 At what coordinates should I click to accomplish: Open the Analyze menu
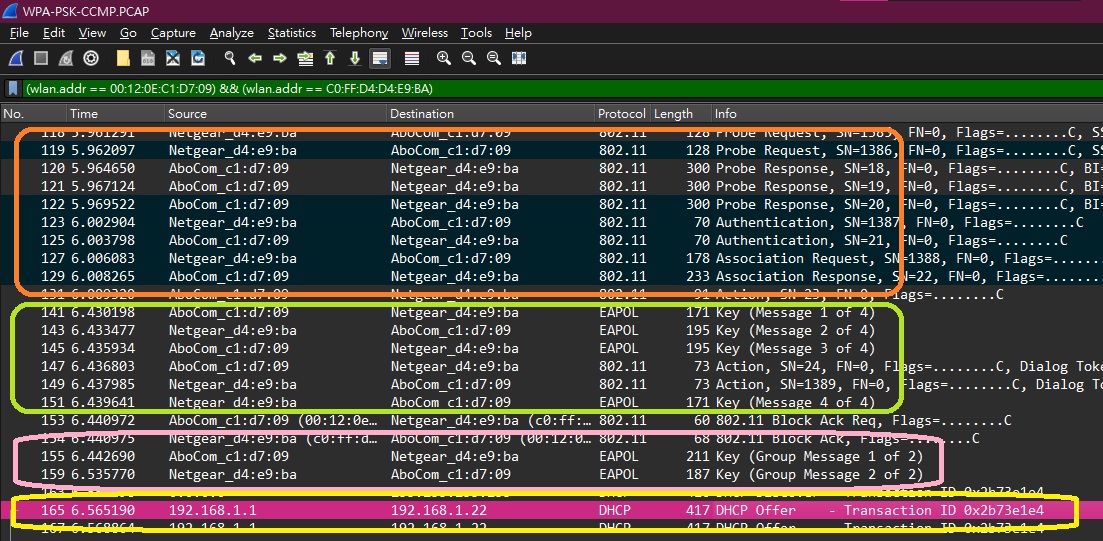pos(231,33)
